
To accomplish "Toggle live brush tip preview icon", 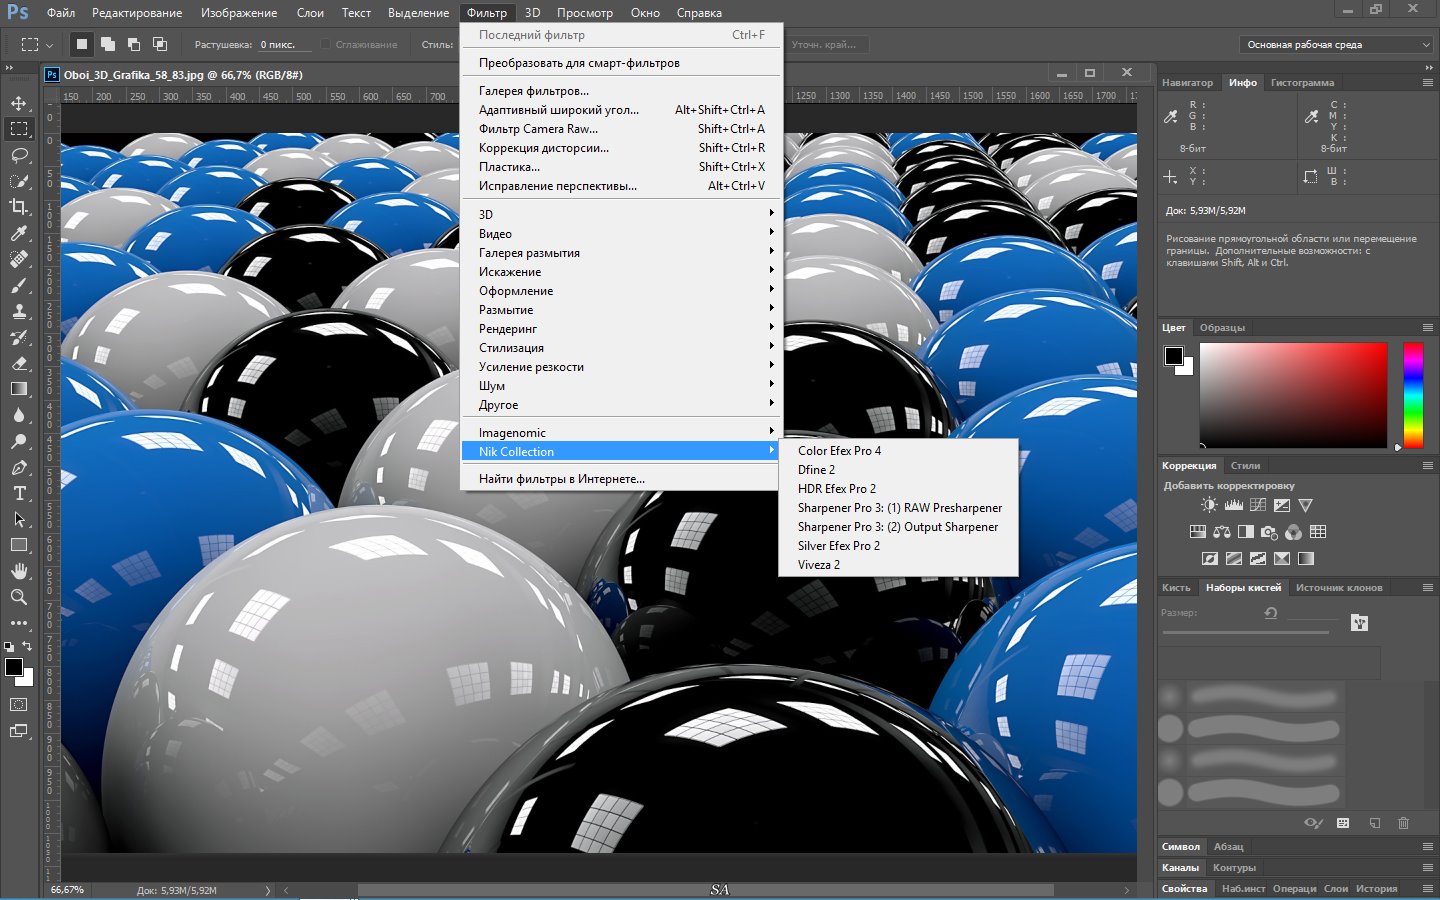I will pyautogui.click(x=1313, y=823).
